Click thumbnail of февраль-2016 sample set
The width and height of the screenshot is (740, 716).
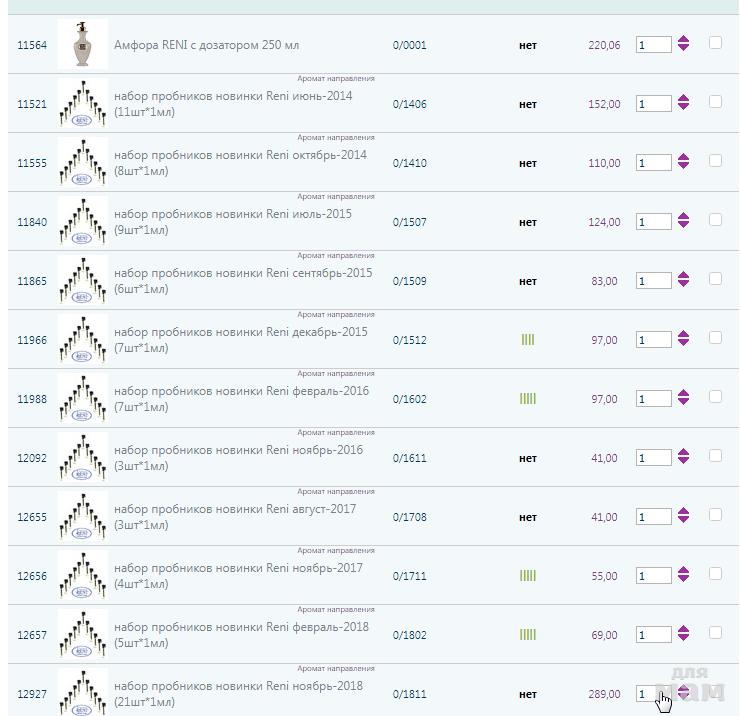point(82,399)
